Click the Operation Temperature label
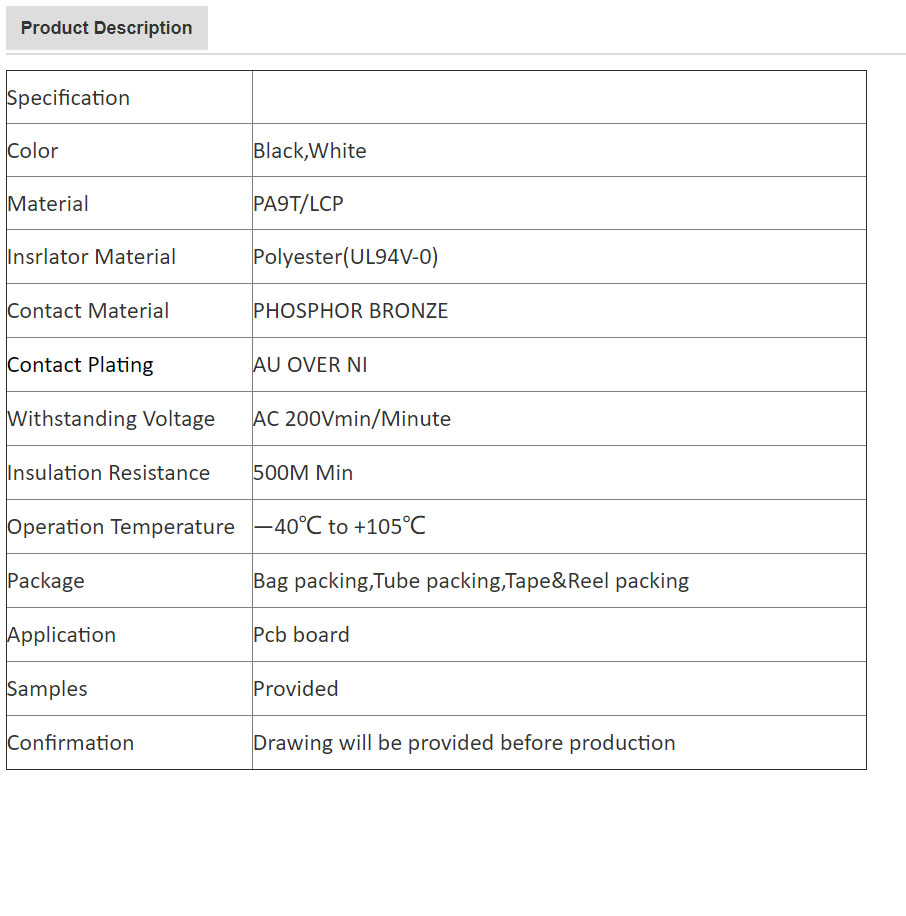The height and width of the screenshot is (916, 906). coord(121,527)
